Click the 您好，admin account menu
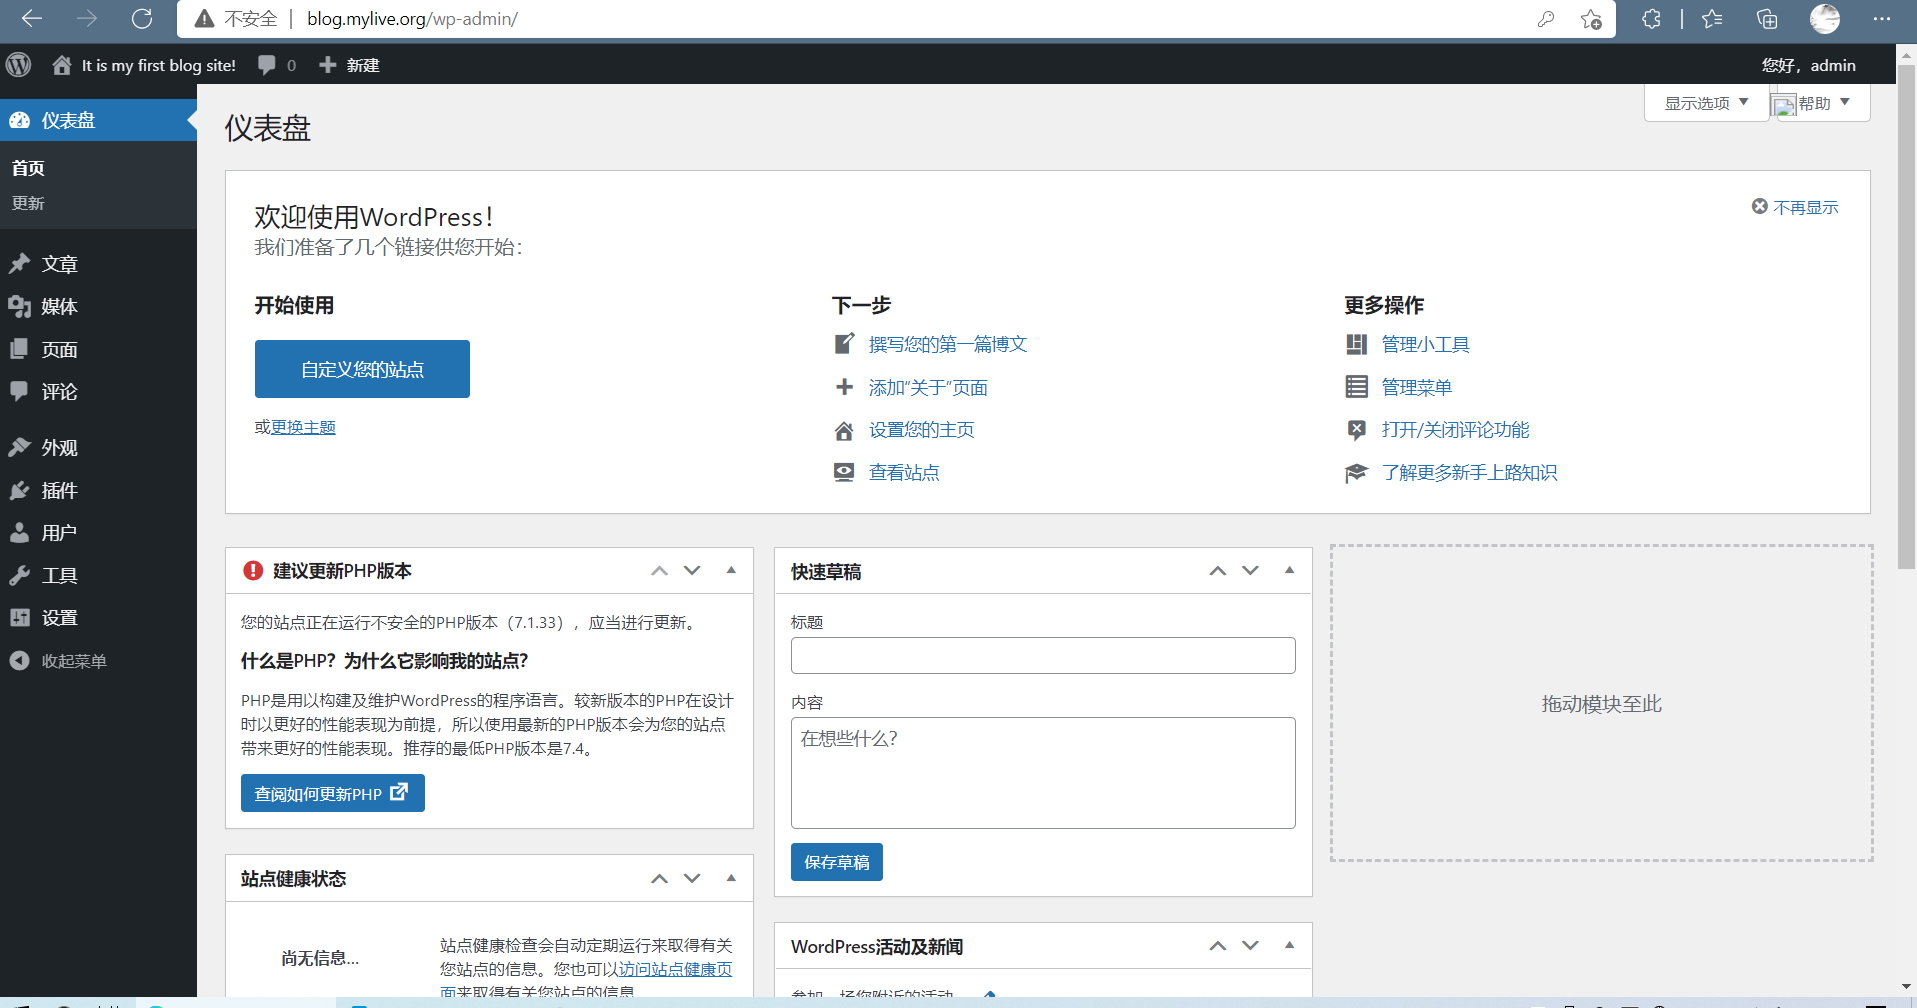The width and height of the screenshot is (1917, 1008). [1808, 65]
